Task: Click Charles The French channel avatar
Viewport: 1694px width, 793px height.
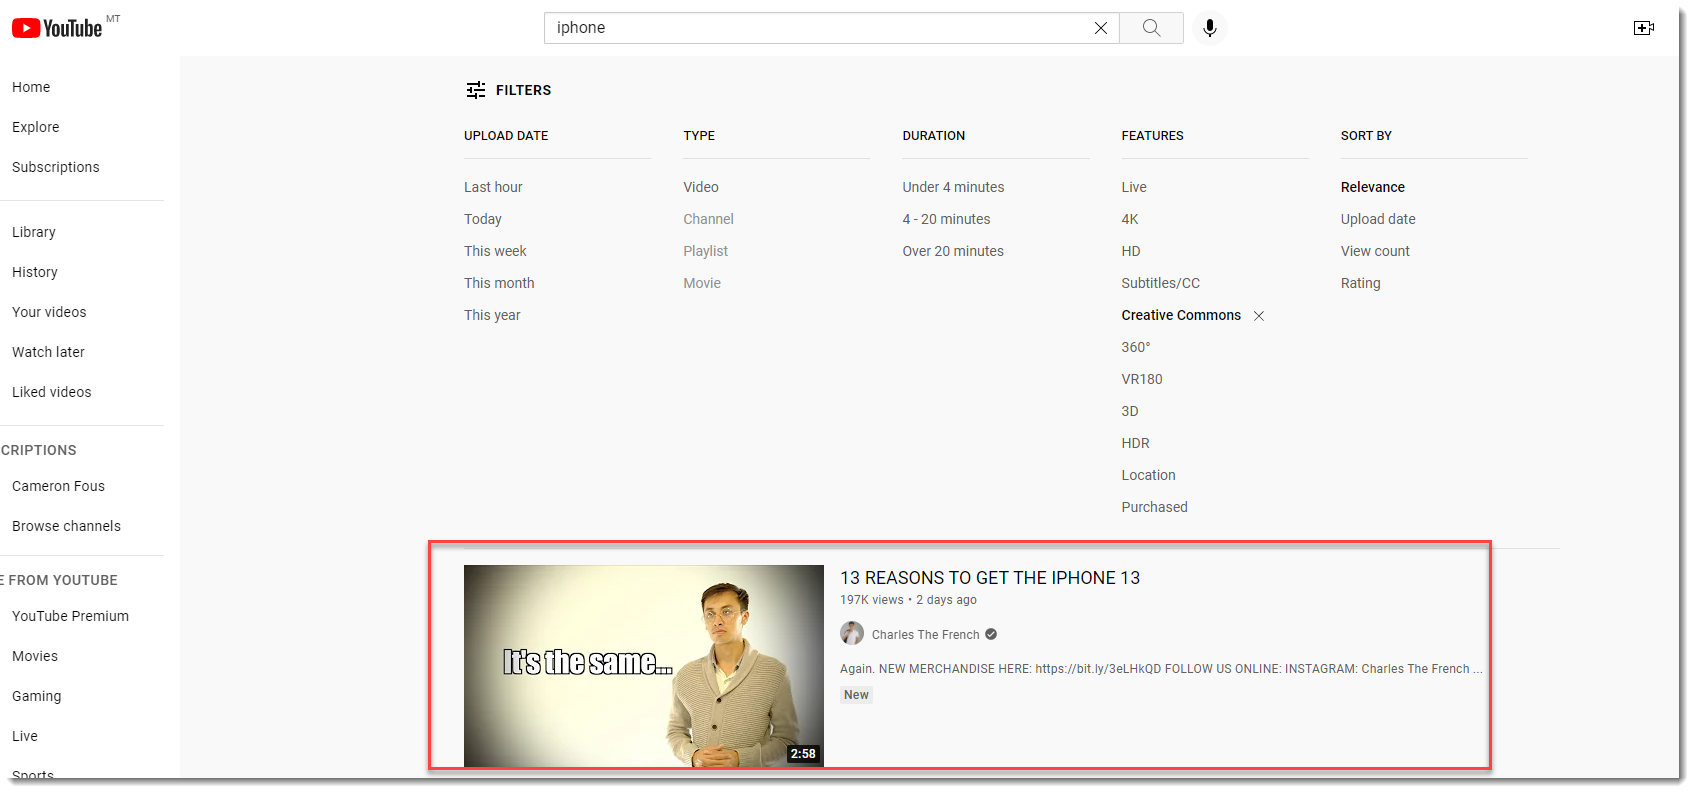Action: coord(852,633)
